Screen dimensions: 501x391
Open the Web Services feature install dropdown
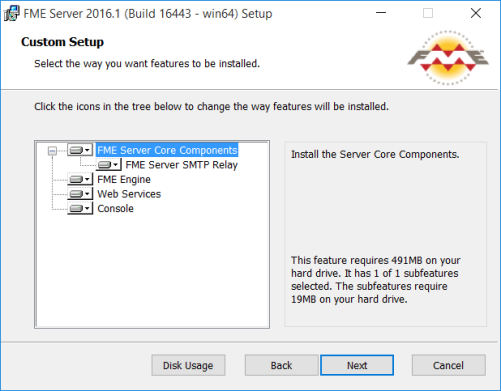tap(80, 194)
